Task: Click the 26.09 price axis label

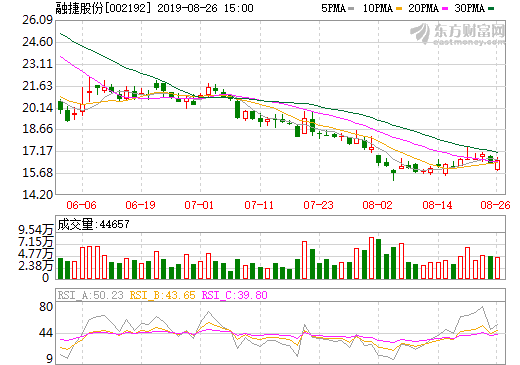Action: point(37,20)
